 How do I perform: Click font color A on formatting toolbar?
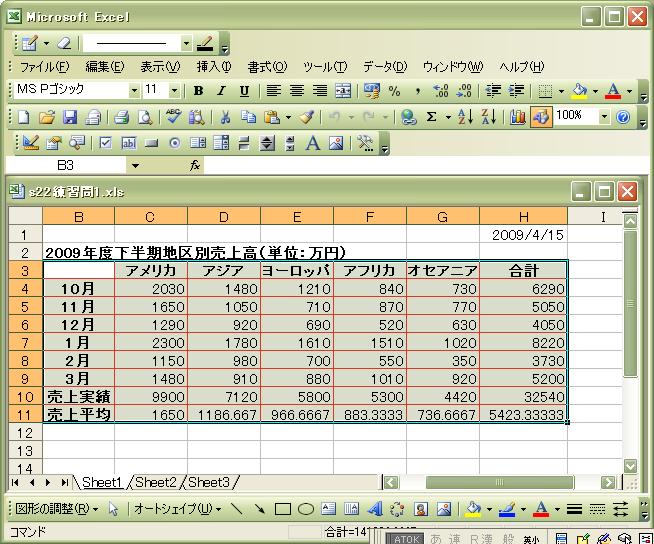613,91
